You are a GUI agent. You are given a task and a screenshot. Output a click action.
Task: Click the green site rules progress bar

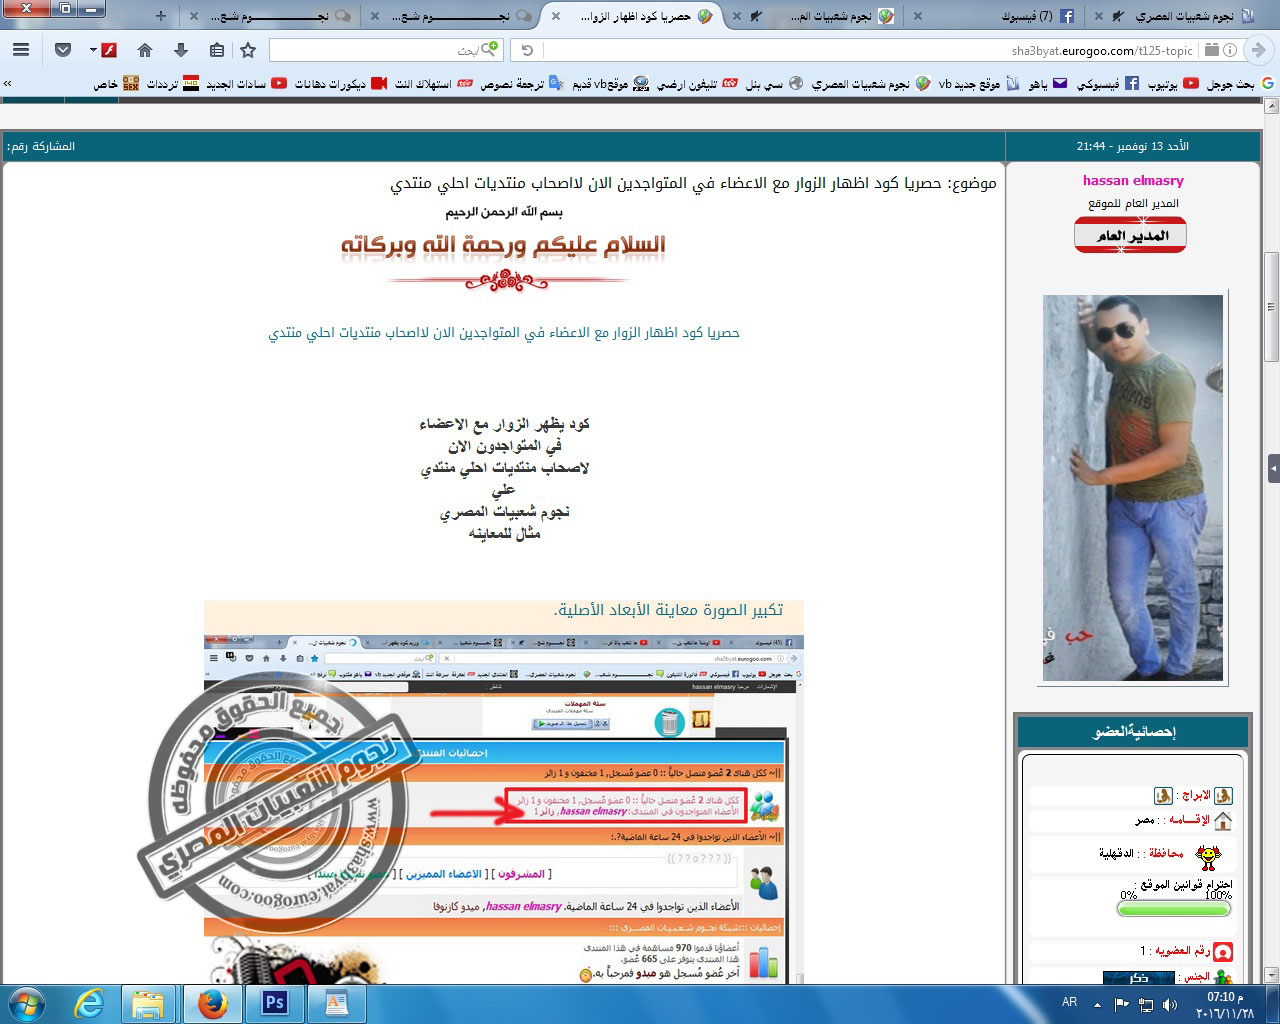(1174, 909)
